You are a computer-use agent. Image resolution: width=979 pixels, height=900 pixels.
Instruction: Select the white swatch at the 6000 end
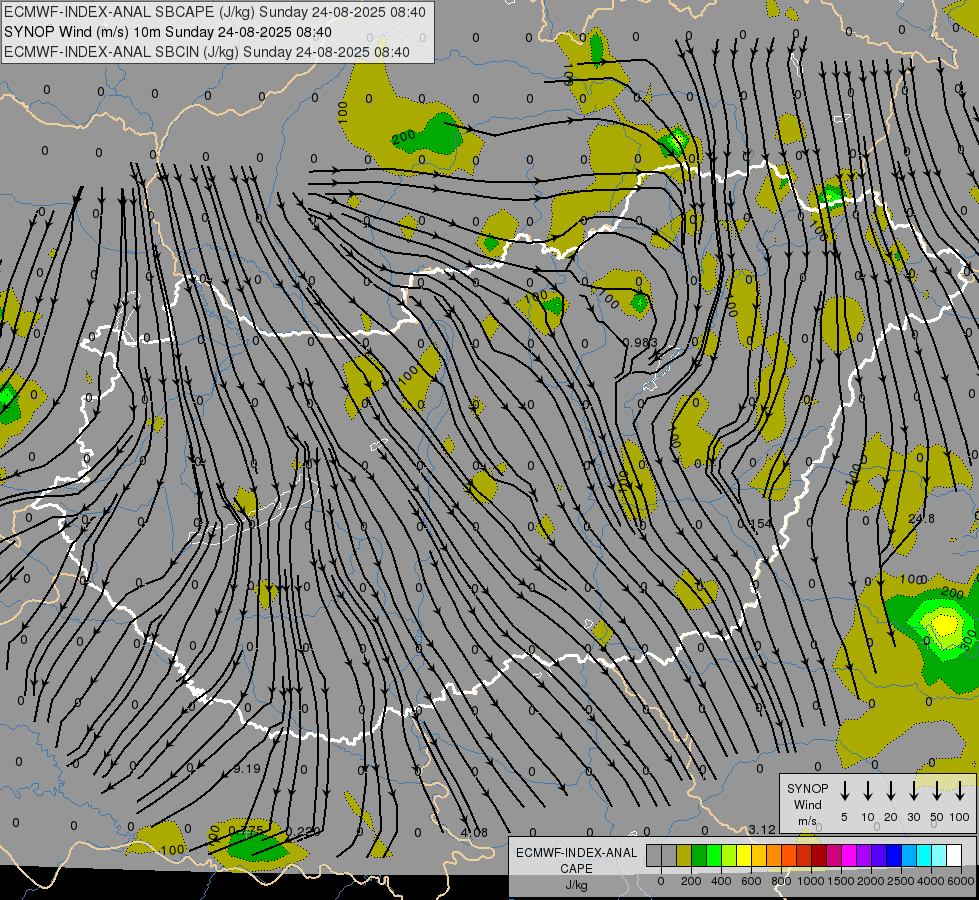(x=954, y=856)
